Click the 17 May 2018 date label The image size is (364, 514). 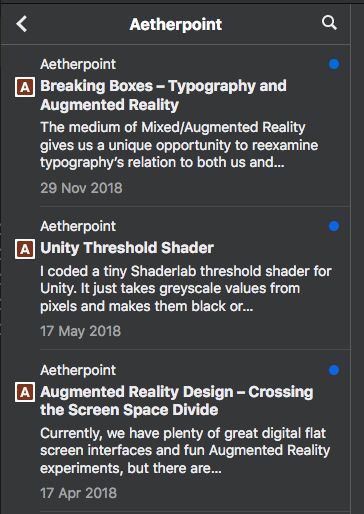tap(81, 331)
